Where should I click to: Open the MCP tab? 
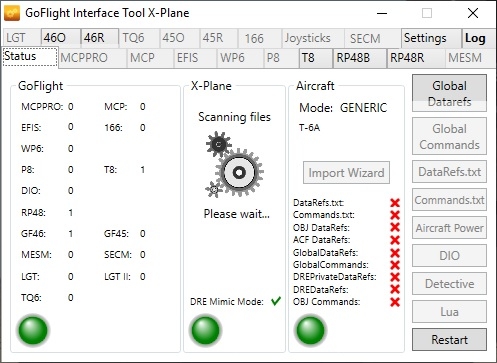pyautogui.click(x=150, y=58)
